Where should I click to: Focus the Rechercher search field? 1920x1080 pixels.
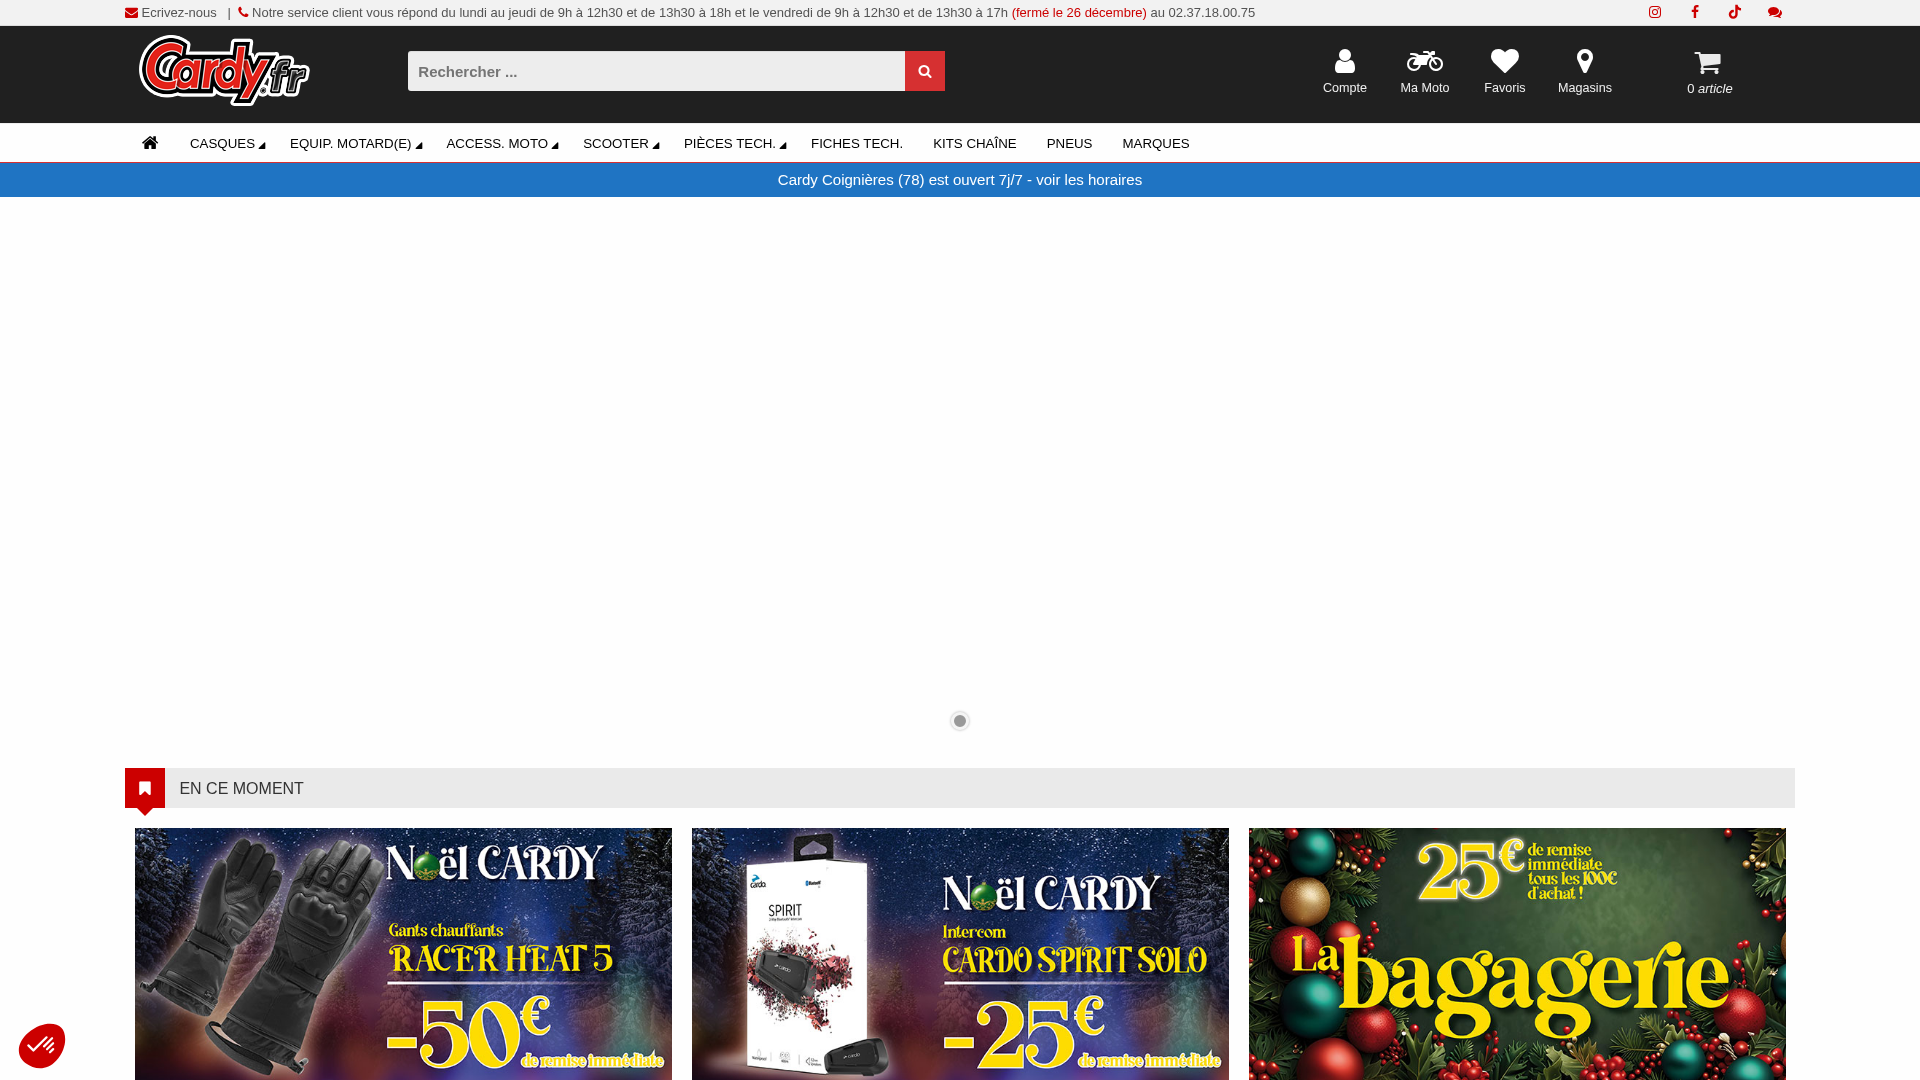pyautogui.click(x=656, y=71)
